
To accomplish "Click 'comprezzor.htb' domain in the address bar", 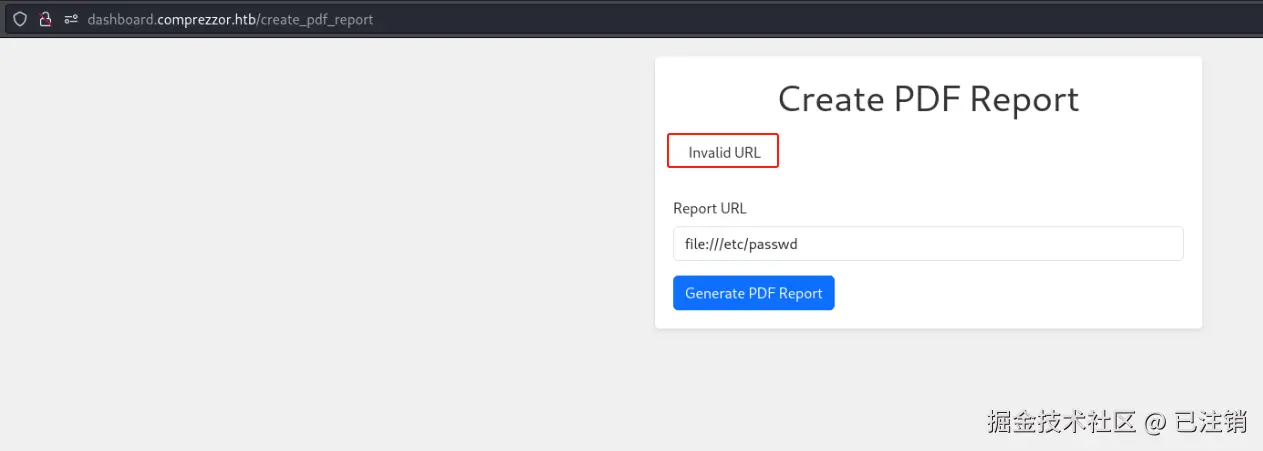I will click(205, 19).
